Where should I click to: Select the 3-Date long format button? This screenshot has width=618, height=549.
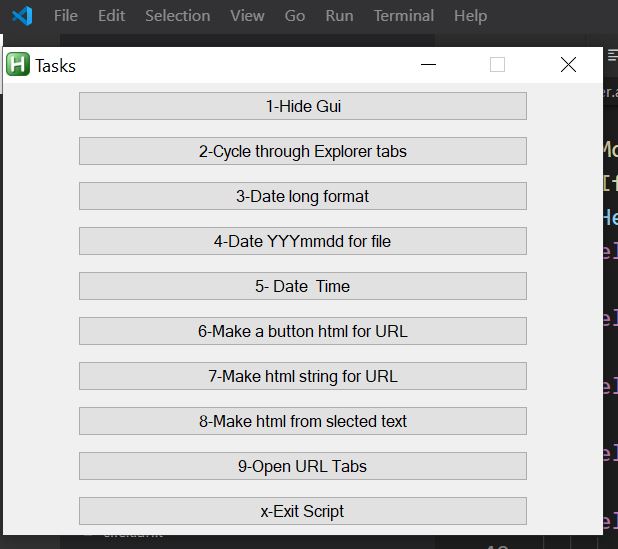(302, 196)
